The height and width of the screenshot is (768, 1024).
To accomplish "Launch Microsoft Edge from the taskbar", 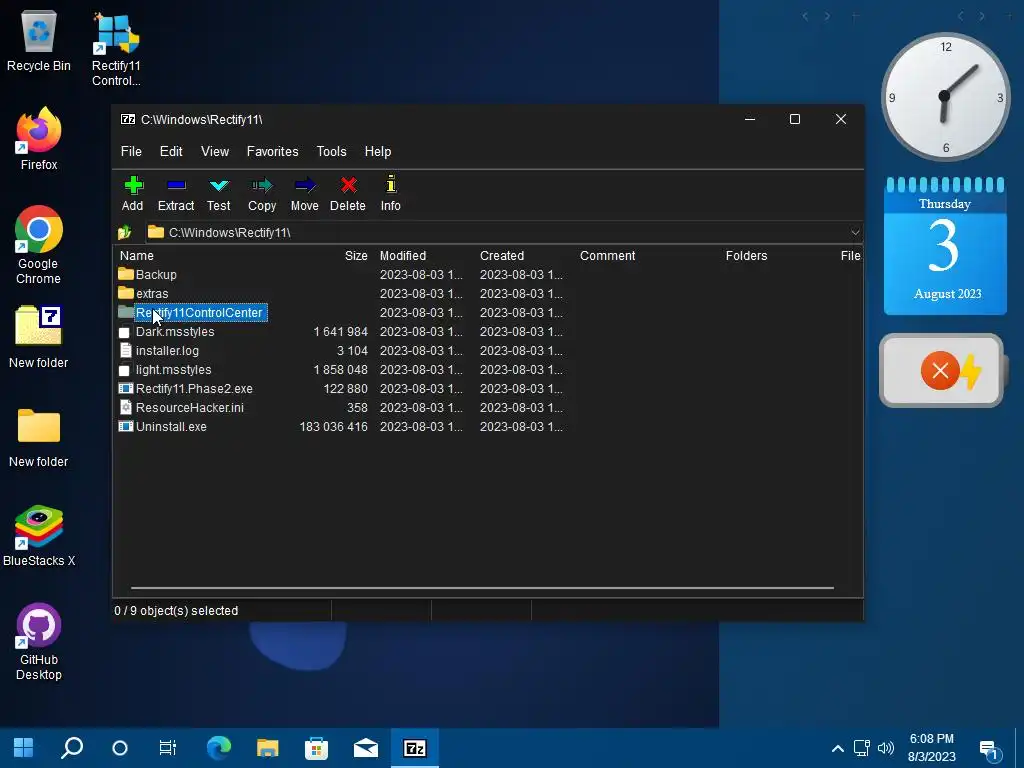I will pos(219,748).
